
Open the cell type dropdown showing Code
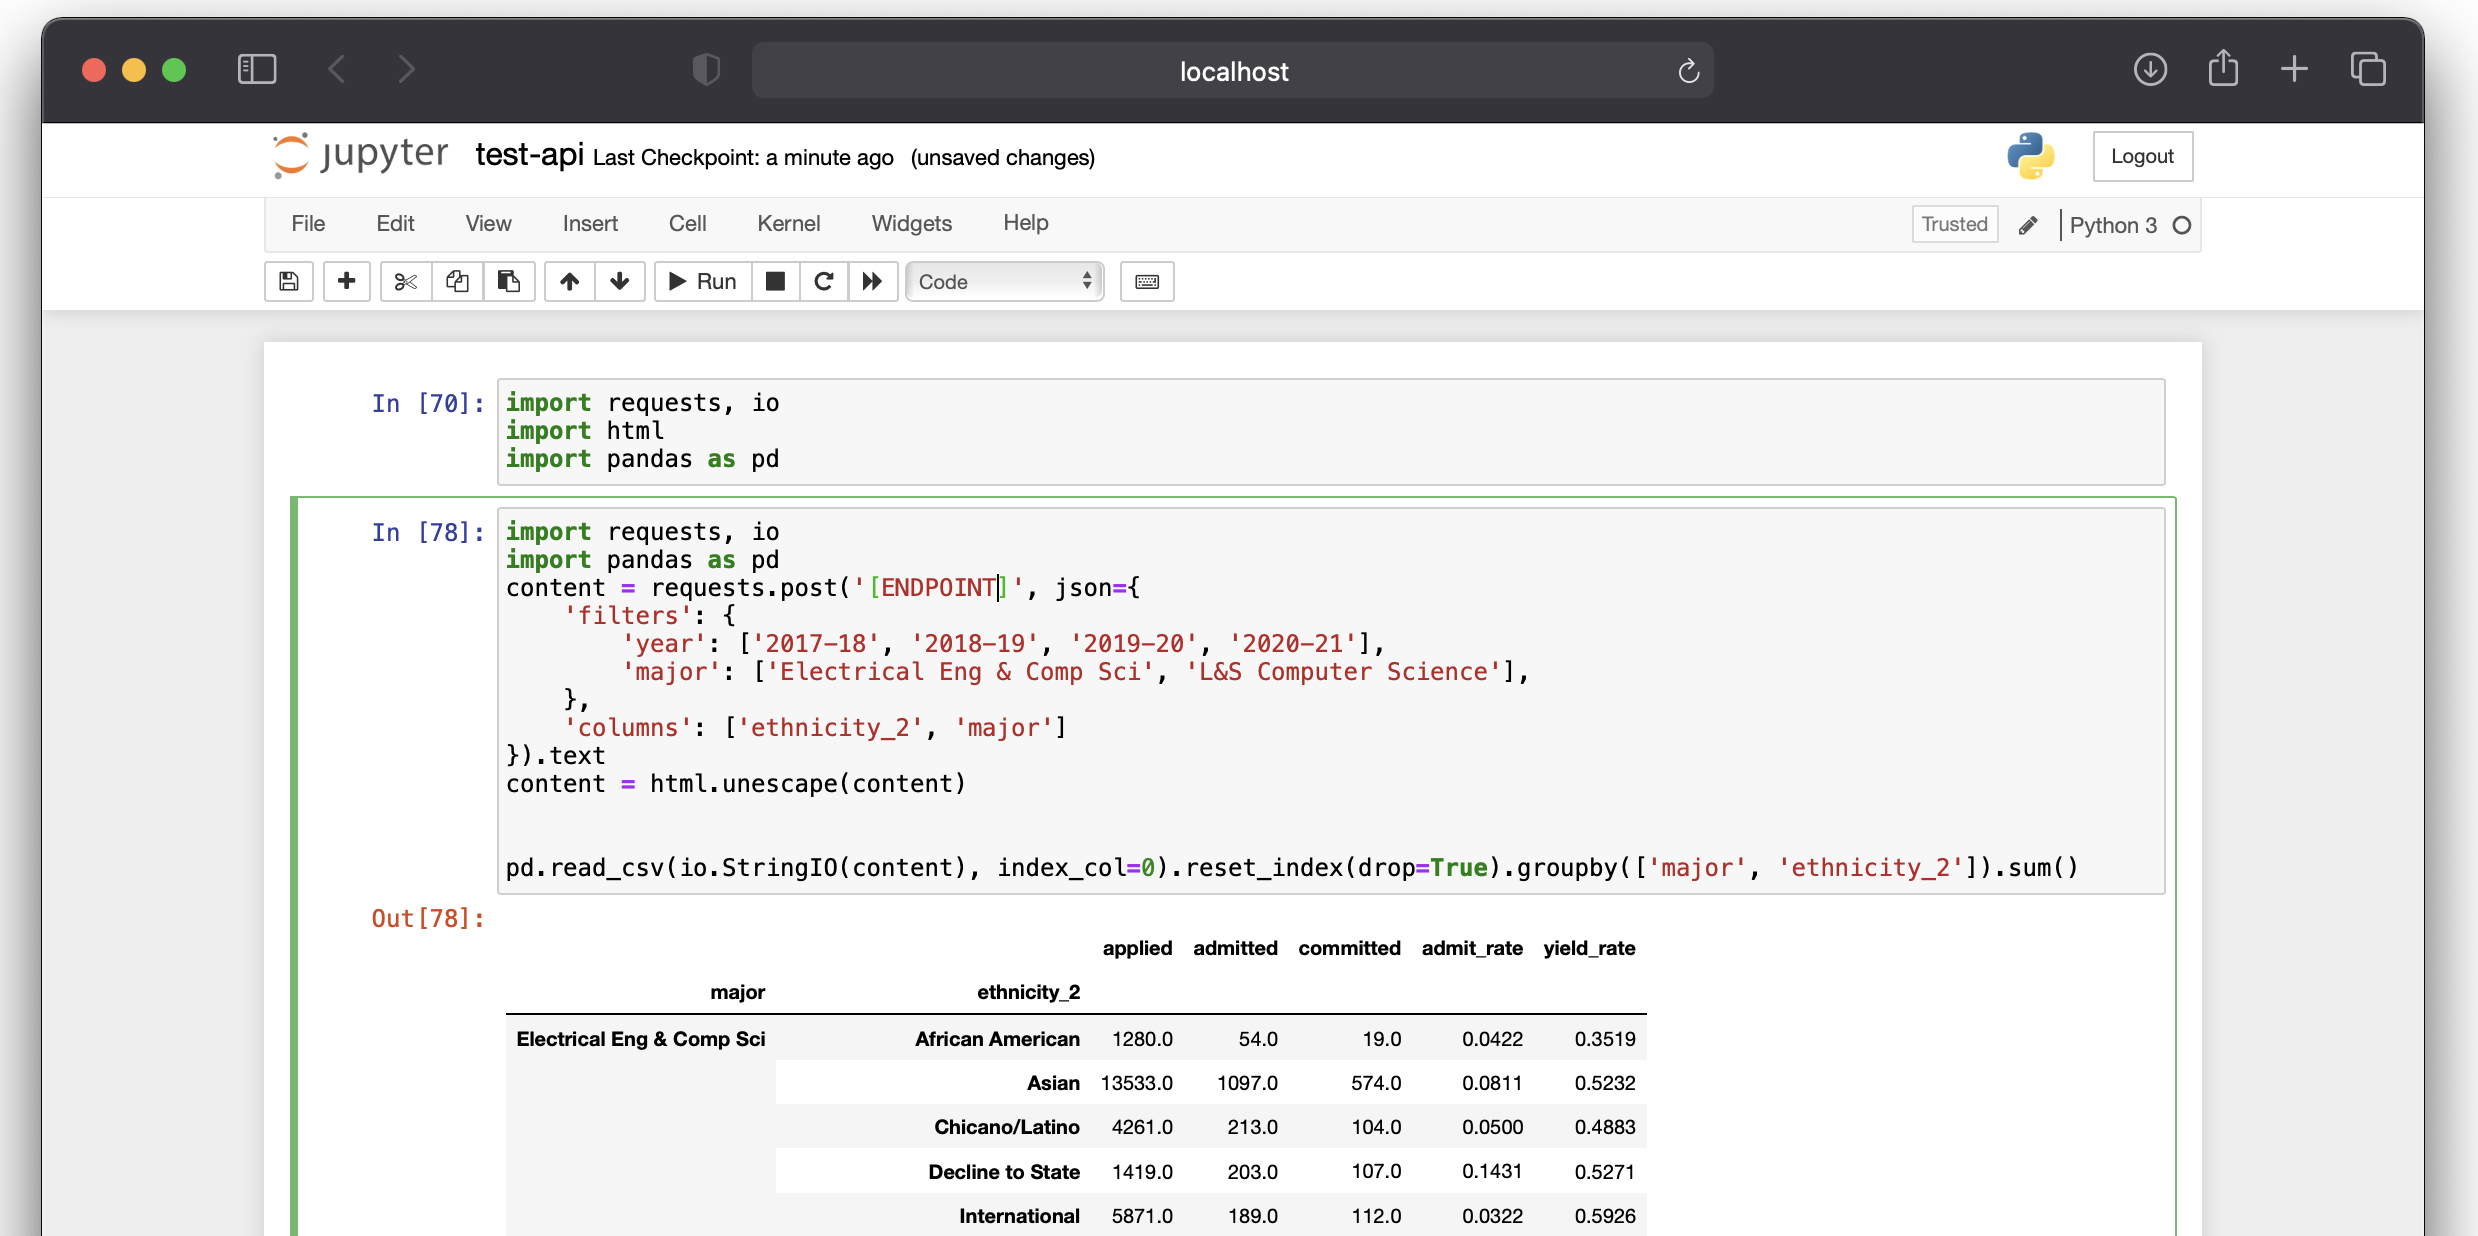pyautogui.click(x=1004, y=281)
